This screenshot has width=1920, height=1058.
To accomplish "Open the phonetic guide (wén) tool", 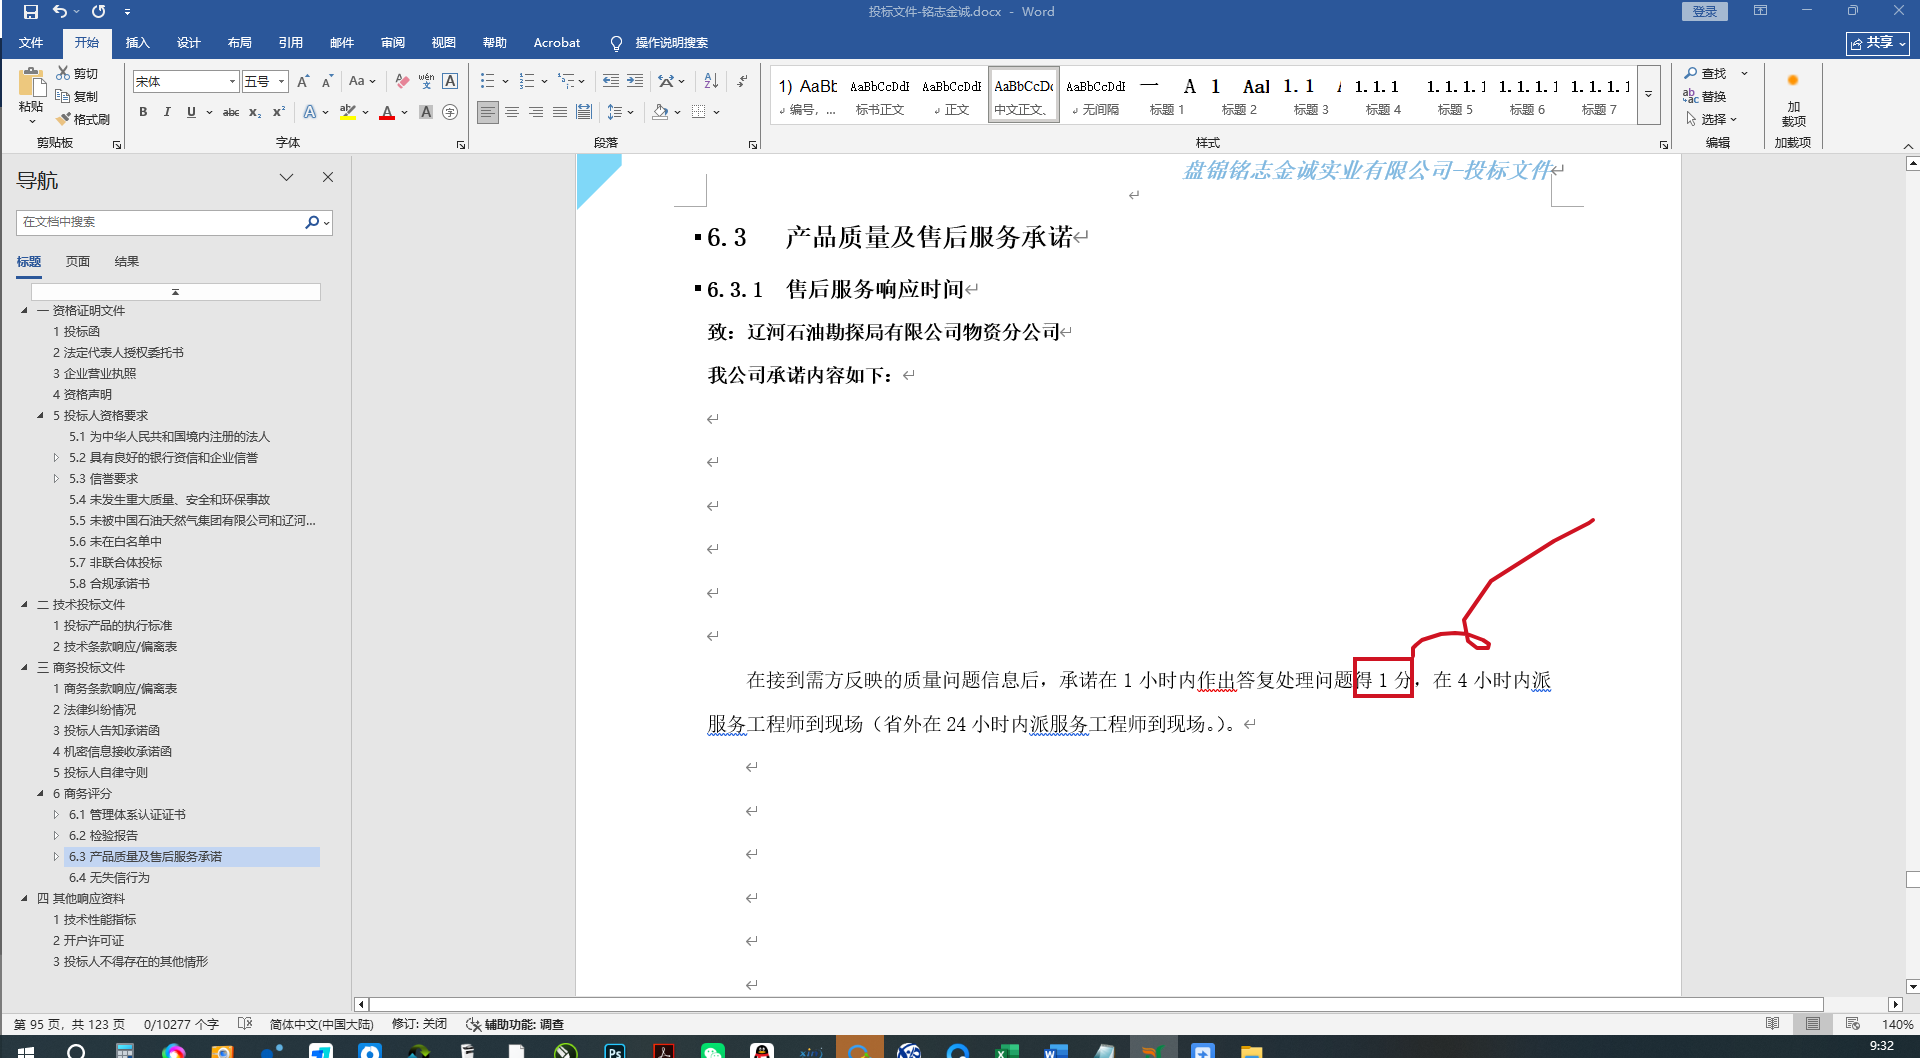I will tap(426, 81).
